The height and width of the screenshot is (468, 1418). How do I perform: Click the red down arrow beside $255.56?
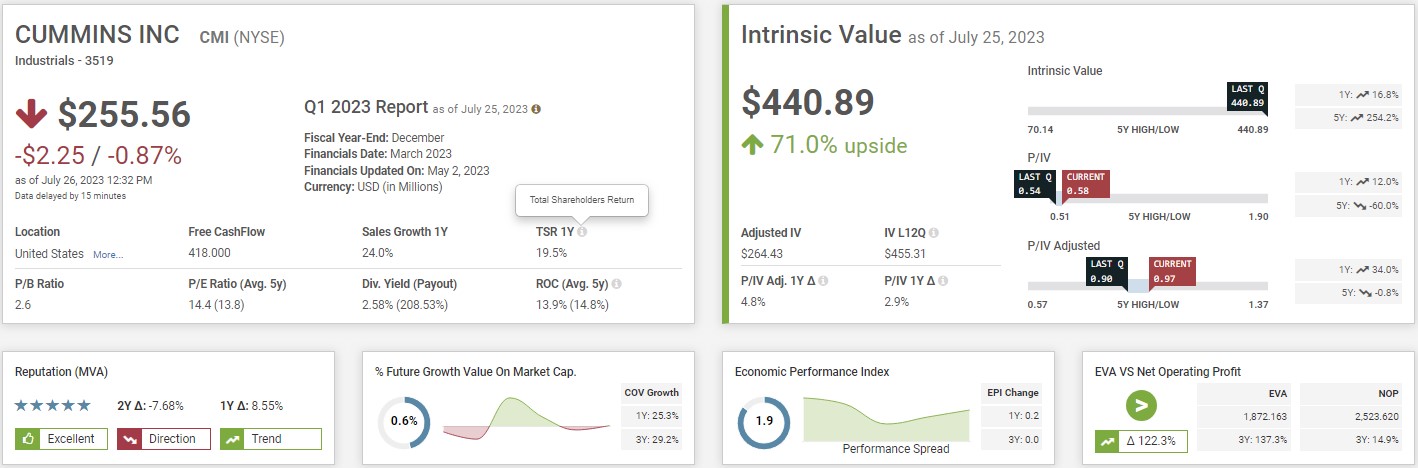[31, 115]
